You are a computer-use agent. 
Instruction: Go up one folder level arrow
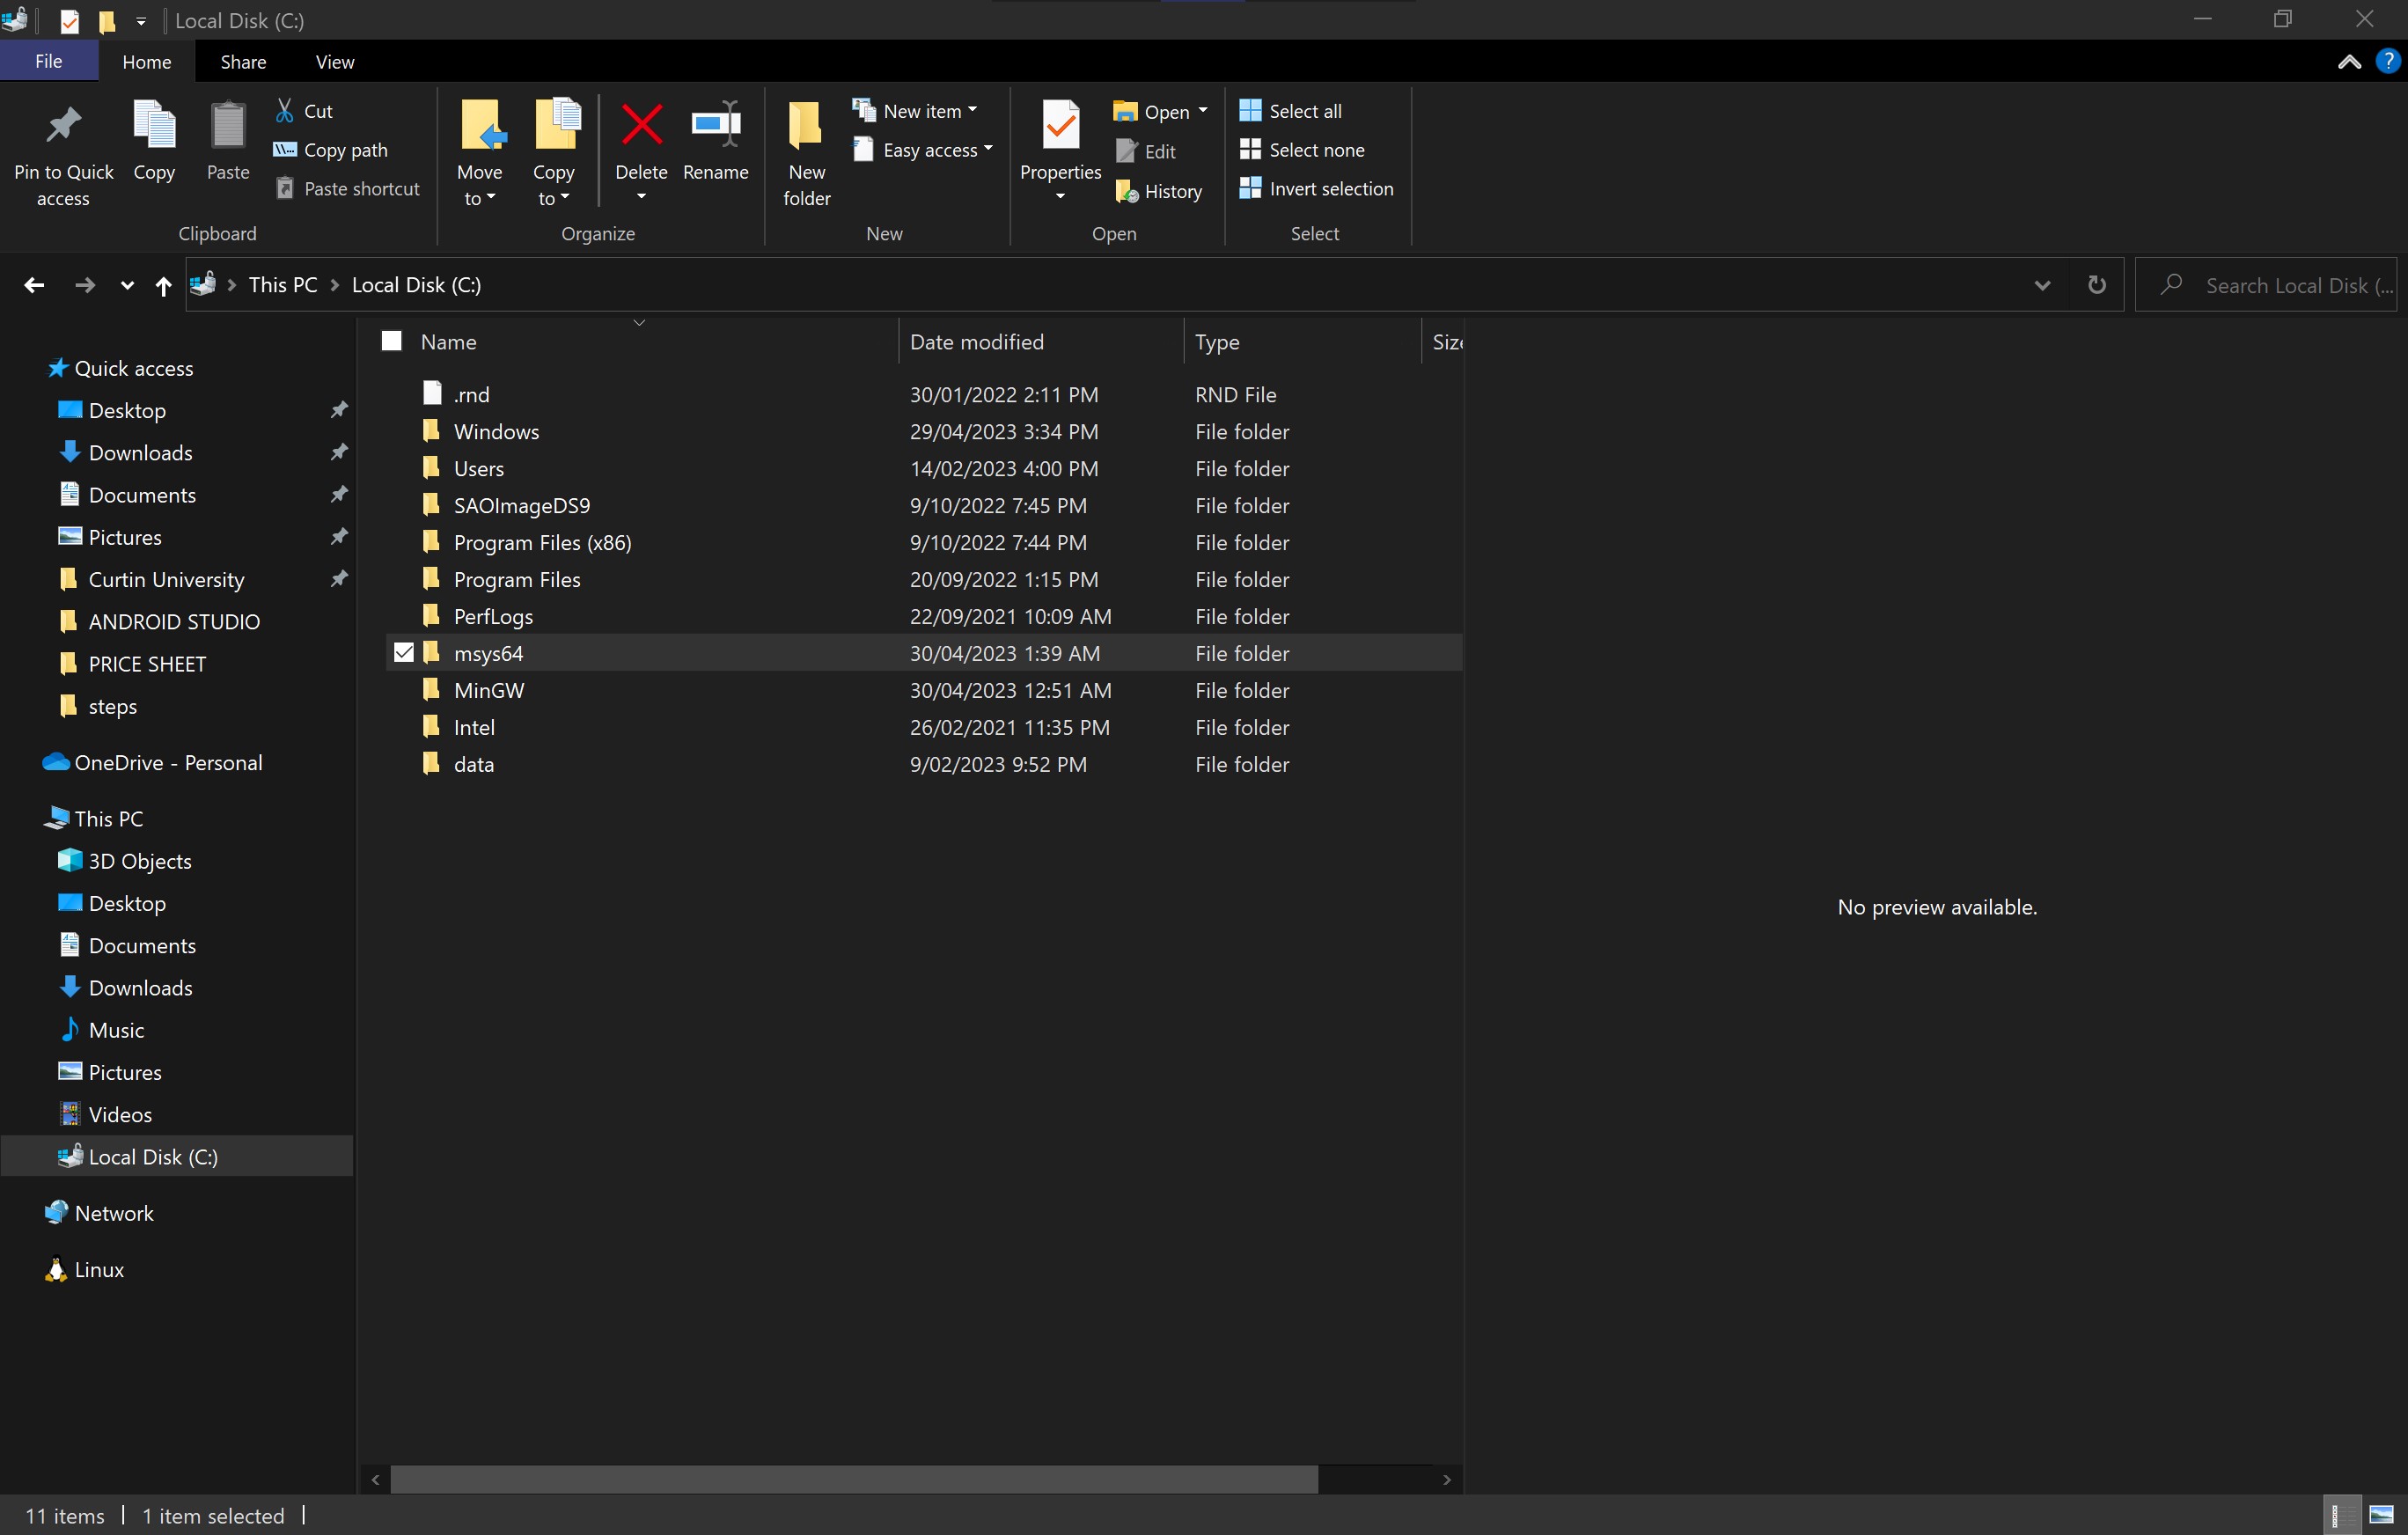point(164,285)
